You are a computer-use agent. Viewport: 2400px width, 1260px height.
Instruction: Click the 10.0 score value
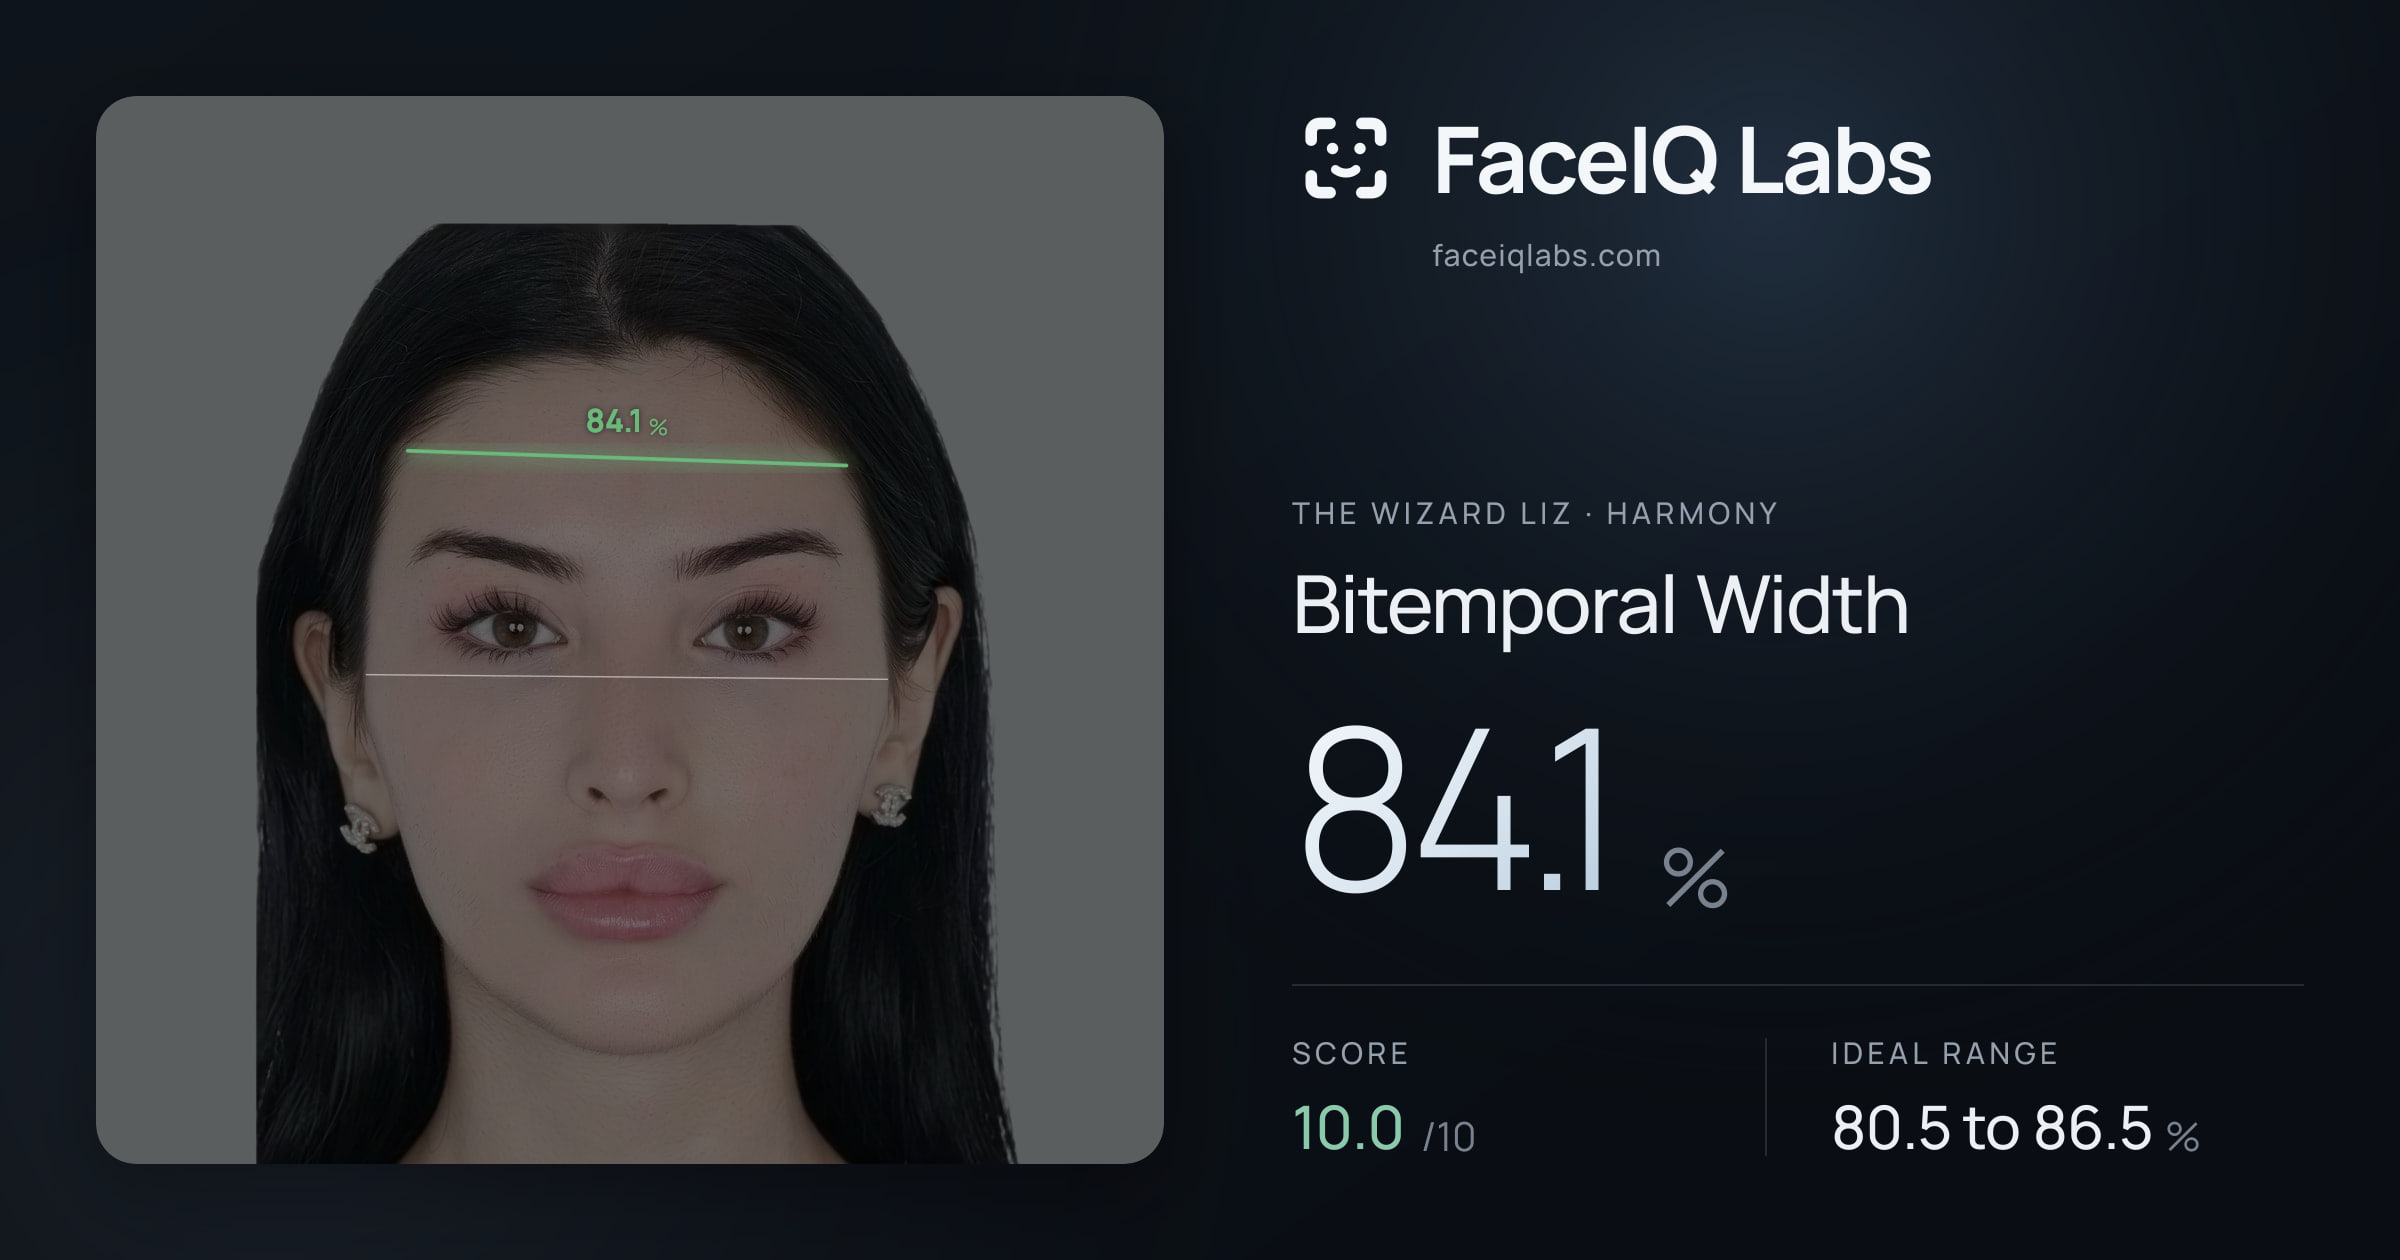click(x=1347, y=1128)
